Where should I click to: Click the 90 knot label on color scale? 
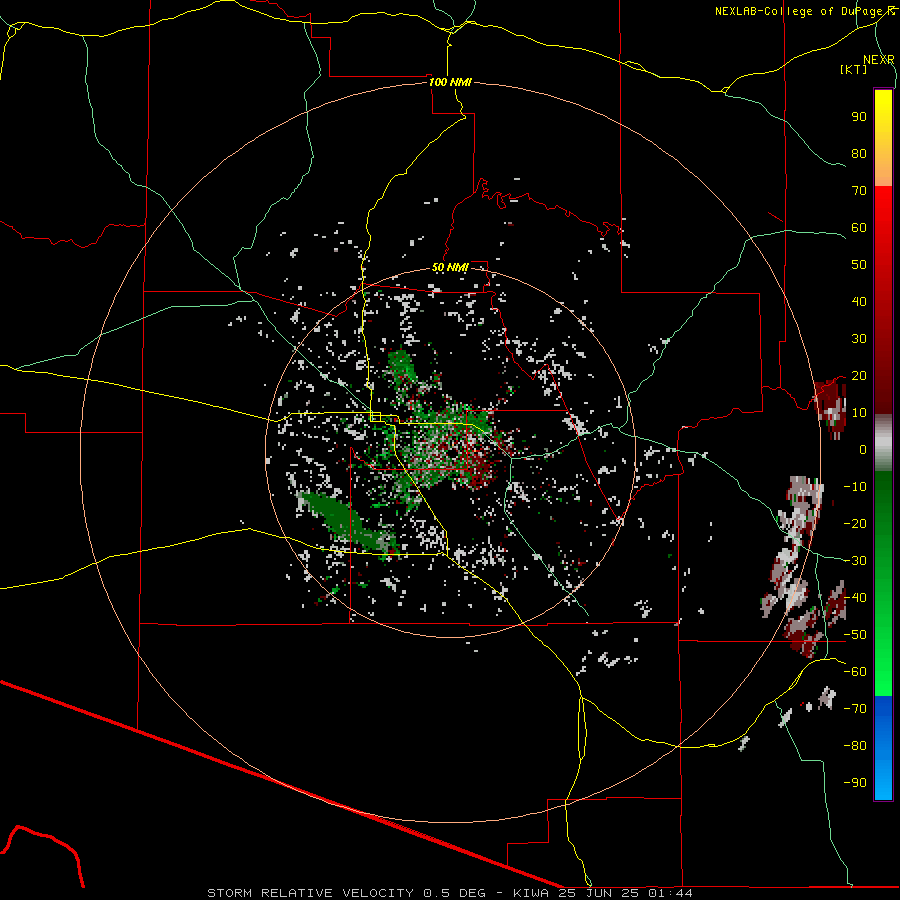click(x=859, y=117)
